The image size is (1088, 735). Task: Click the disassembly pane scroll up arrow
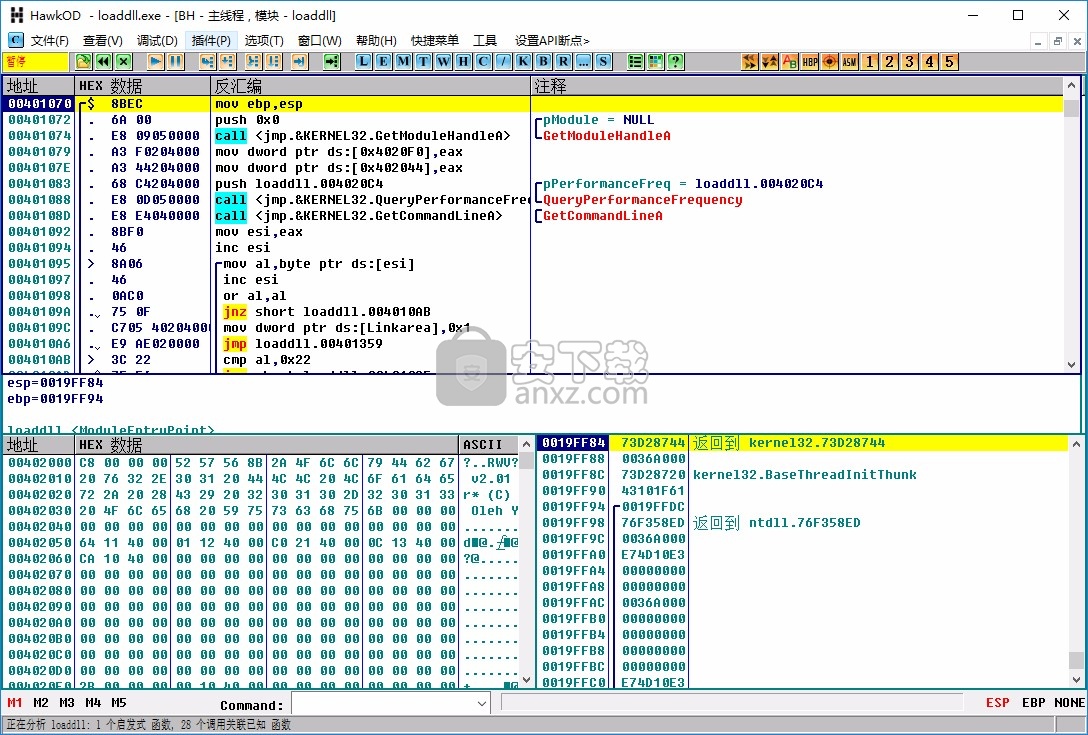coord(1071,85)
